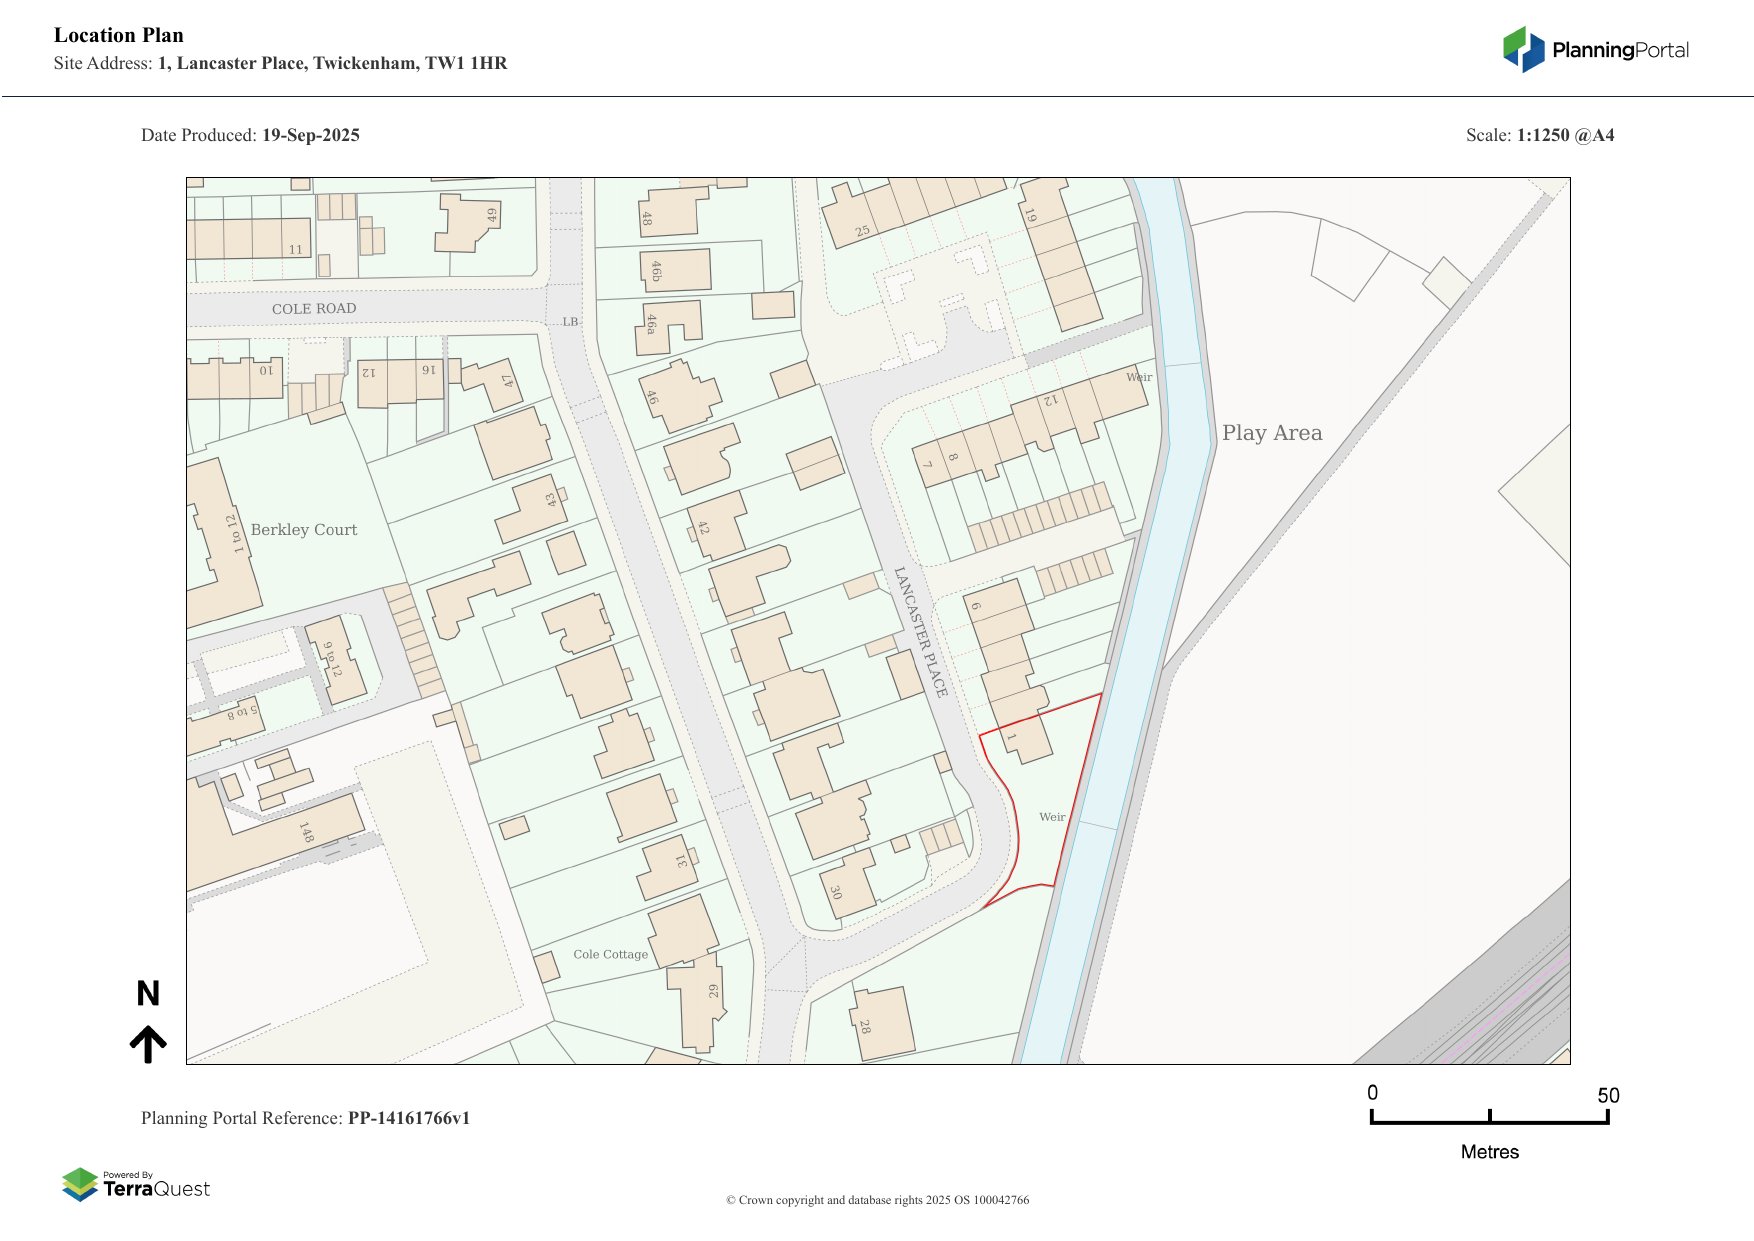Click the large letter N above the arrow

tap(148, 993)
